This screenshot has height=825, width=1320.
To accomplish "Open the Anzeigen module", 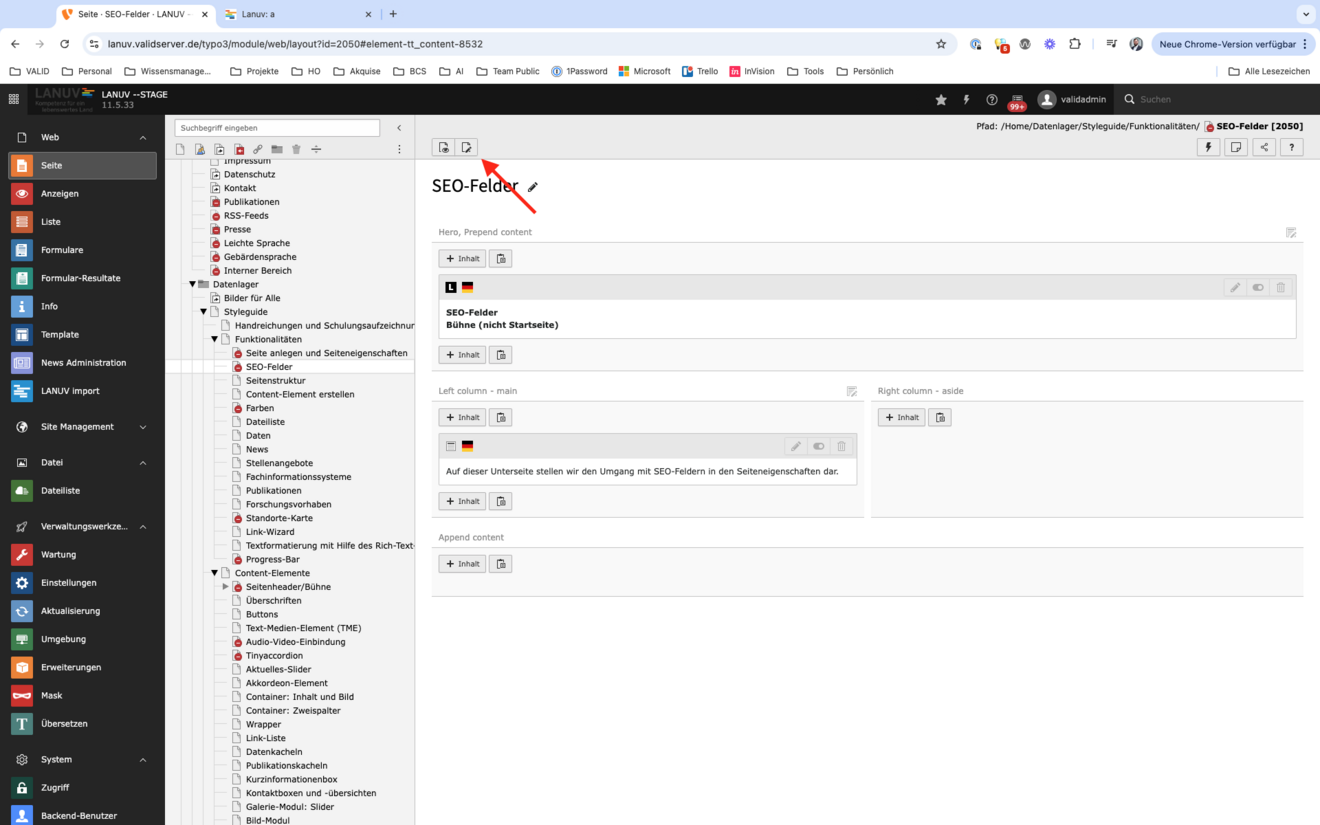I will (83, 194).
